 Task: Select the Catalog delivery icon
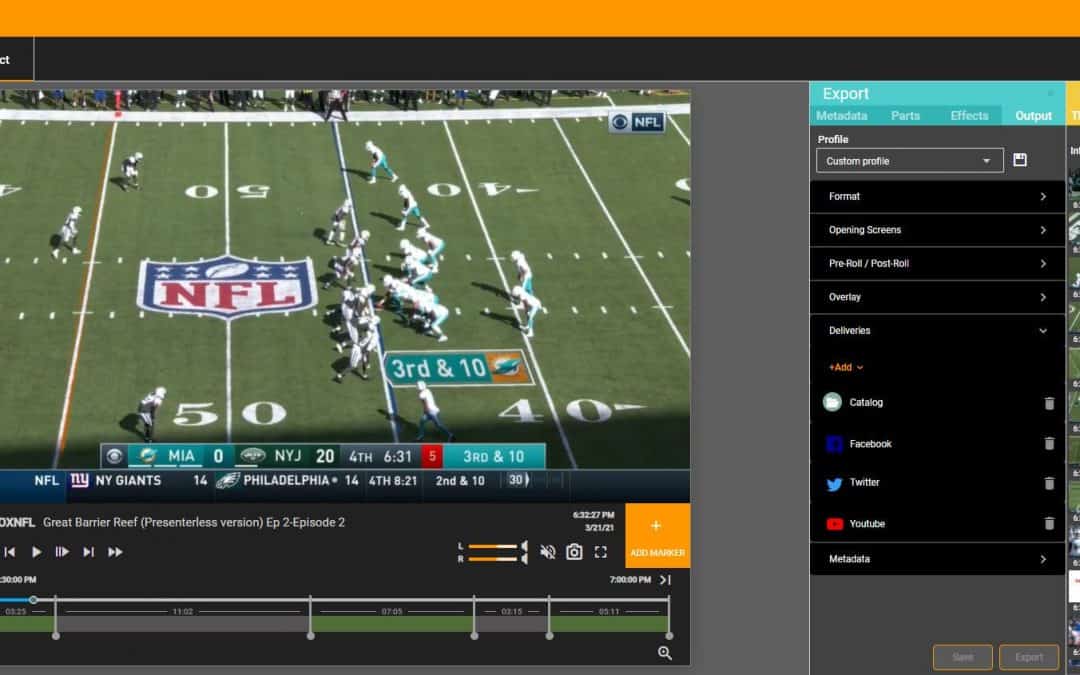(x=833, y=402)
